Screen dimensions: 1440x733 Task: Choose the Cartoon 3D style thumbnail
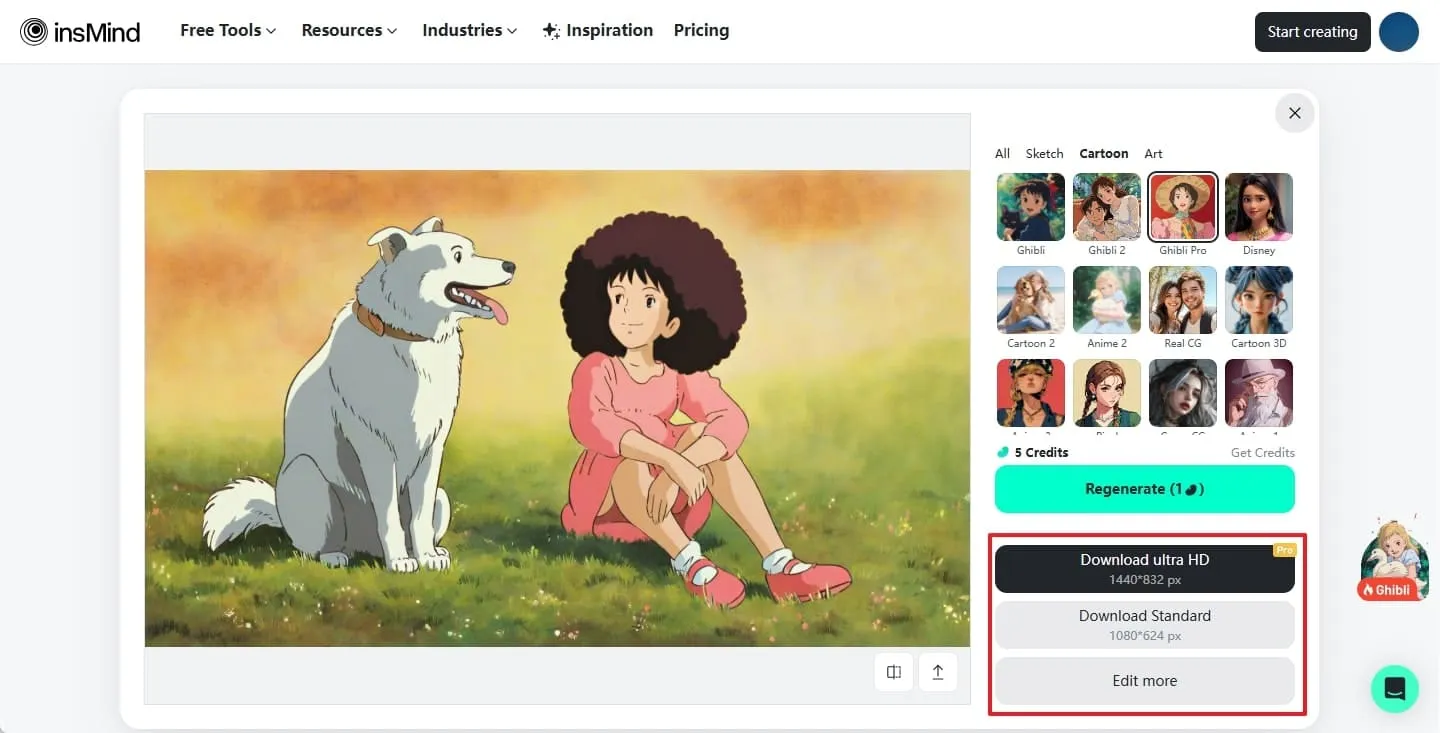tap(1259, 300)
